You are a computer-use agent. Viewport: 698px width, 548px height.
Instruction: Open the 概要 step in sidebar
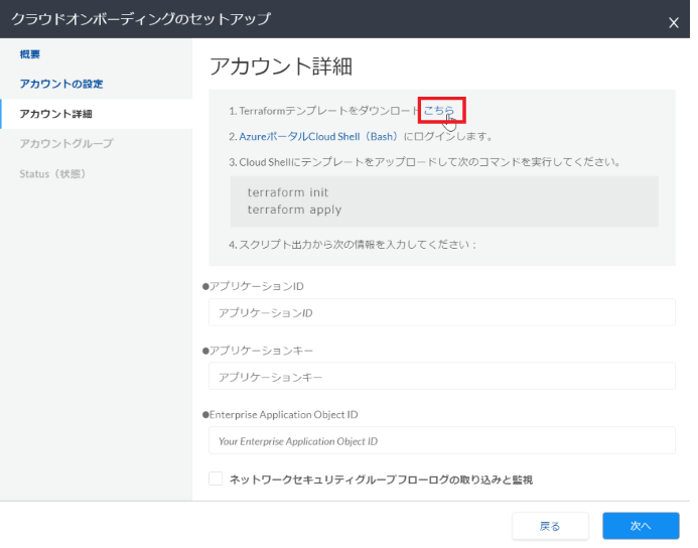click(30, 54)
